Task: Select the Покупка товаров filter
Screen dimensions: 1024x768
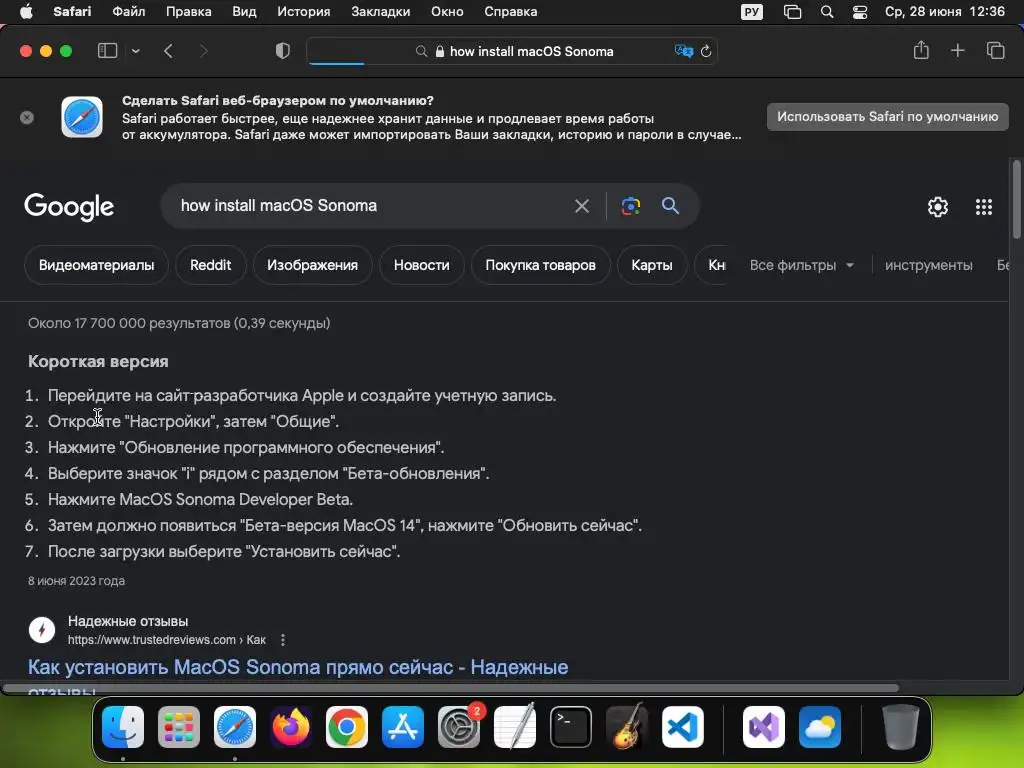Action: click(540, 265)
